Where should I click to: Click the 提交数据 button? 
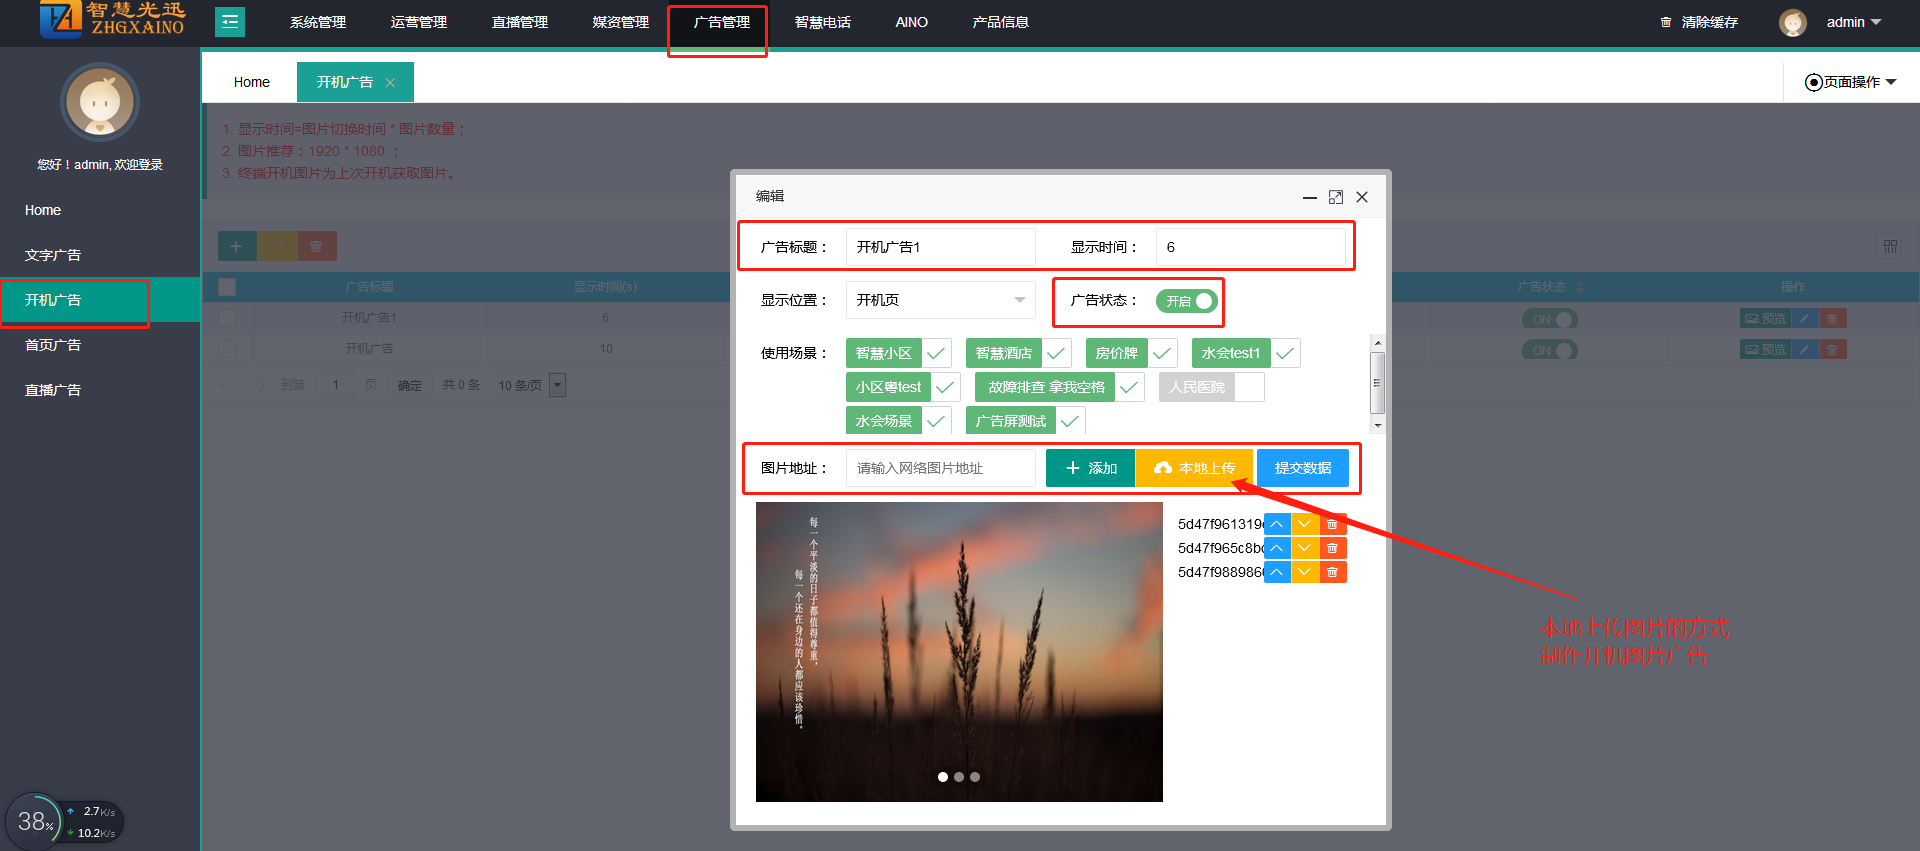tap(1302, 468)
